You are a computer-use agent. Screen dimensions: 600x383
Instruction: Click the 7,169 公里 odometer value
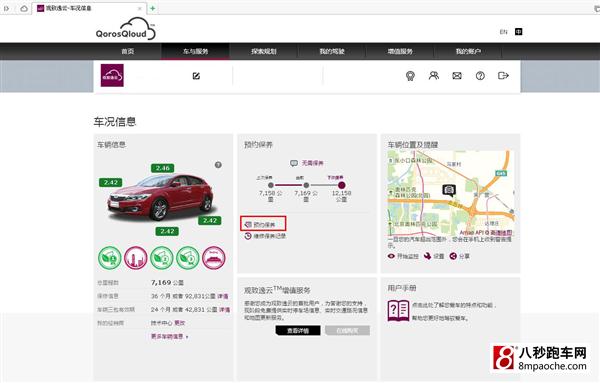pyautogui.click(x=167, y=283)
